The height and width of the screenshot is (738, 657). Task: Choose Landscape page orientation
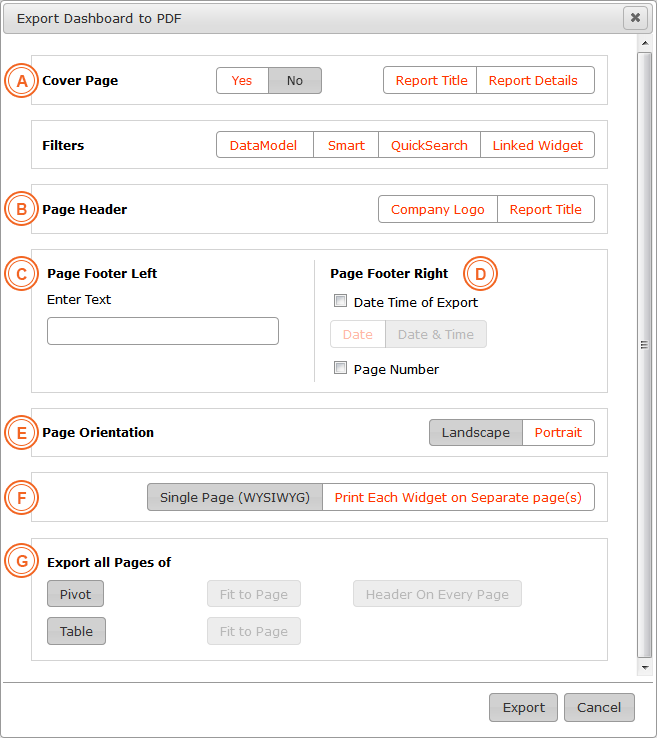[x=476, y=433]
